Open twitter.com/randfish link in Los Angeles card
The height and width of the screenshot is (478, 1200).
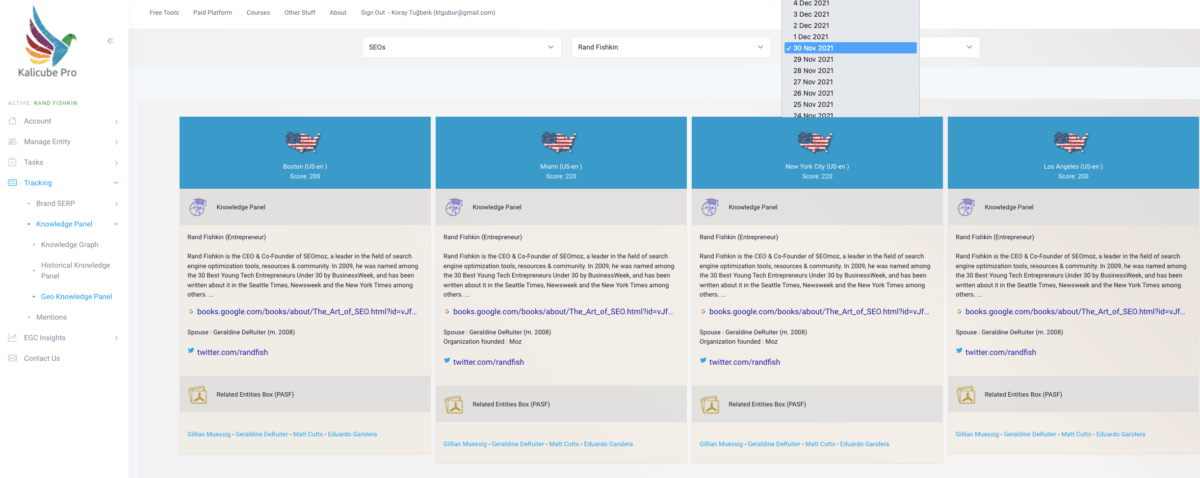point(1000,352)
